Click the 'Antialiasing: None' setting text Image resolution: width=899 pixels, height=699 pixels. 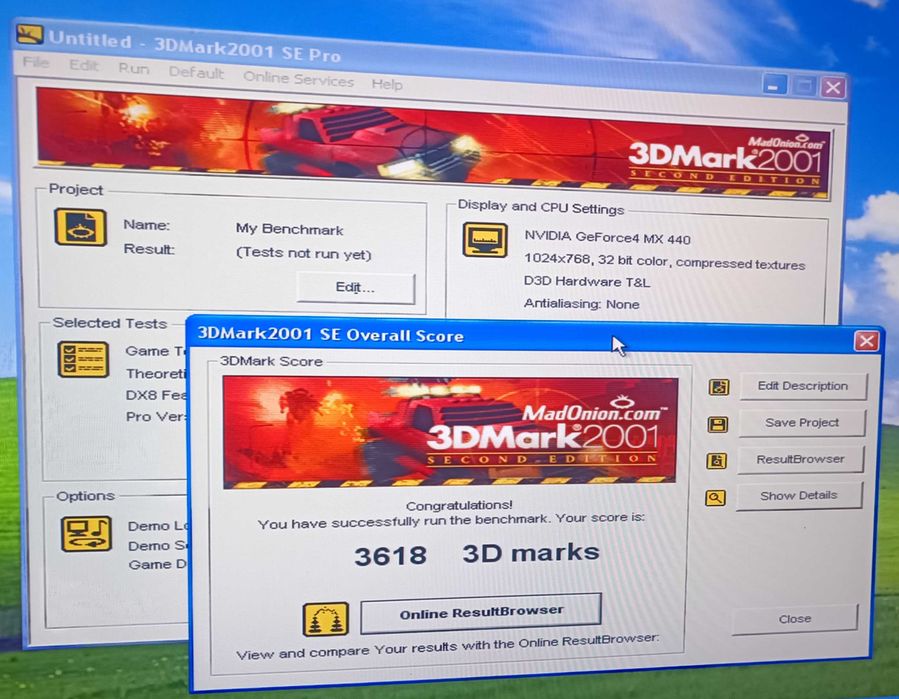[581, 304]
